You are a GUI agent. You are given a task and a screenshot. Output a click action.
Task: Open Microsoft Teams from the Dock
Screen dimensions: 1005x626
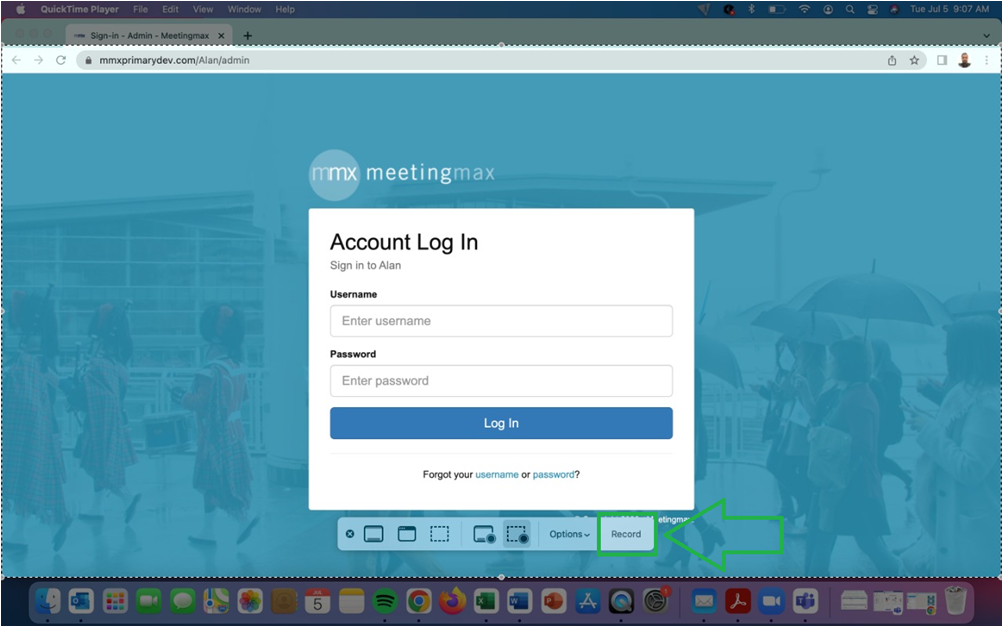(805, 601)
